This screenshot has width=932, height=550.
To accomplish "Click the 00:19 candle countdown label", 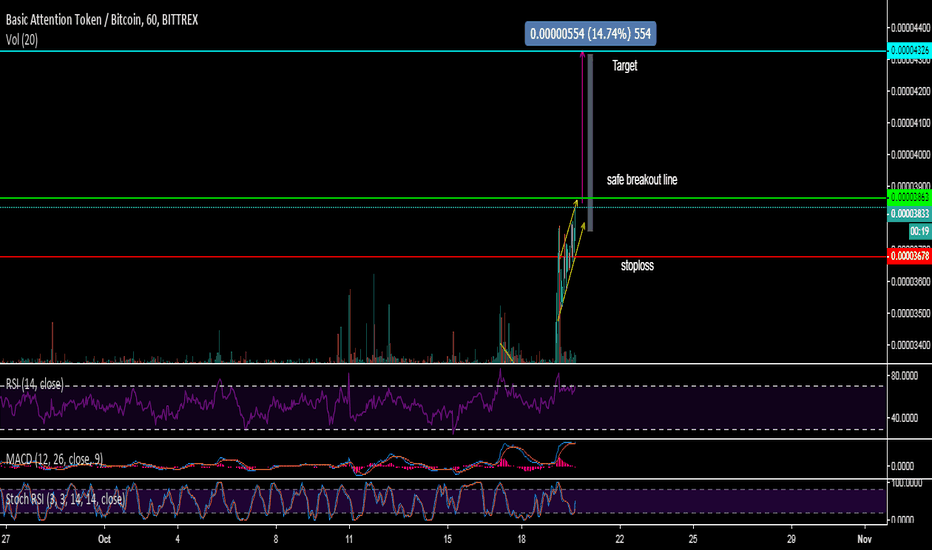I will [920, 231].
